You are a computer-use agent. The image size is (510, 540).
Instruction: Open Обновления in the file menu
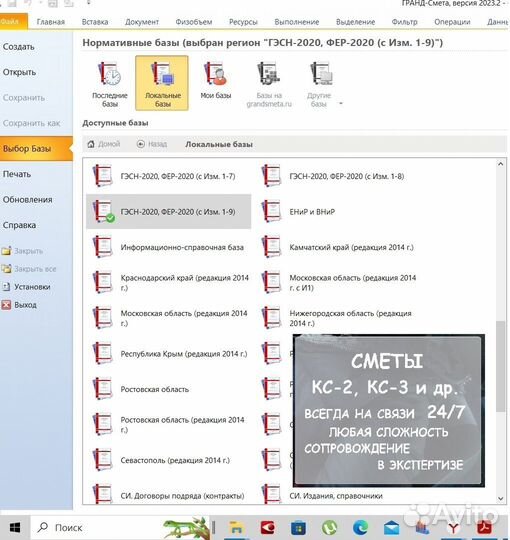pos(36,199)
